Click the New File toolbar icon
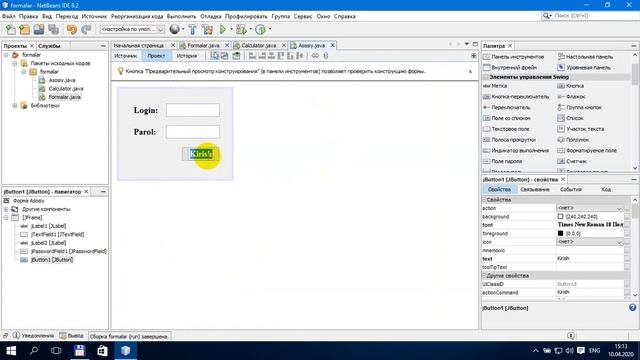 pyautogui.click(x=11, y=29)
